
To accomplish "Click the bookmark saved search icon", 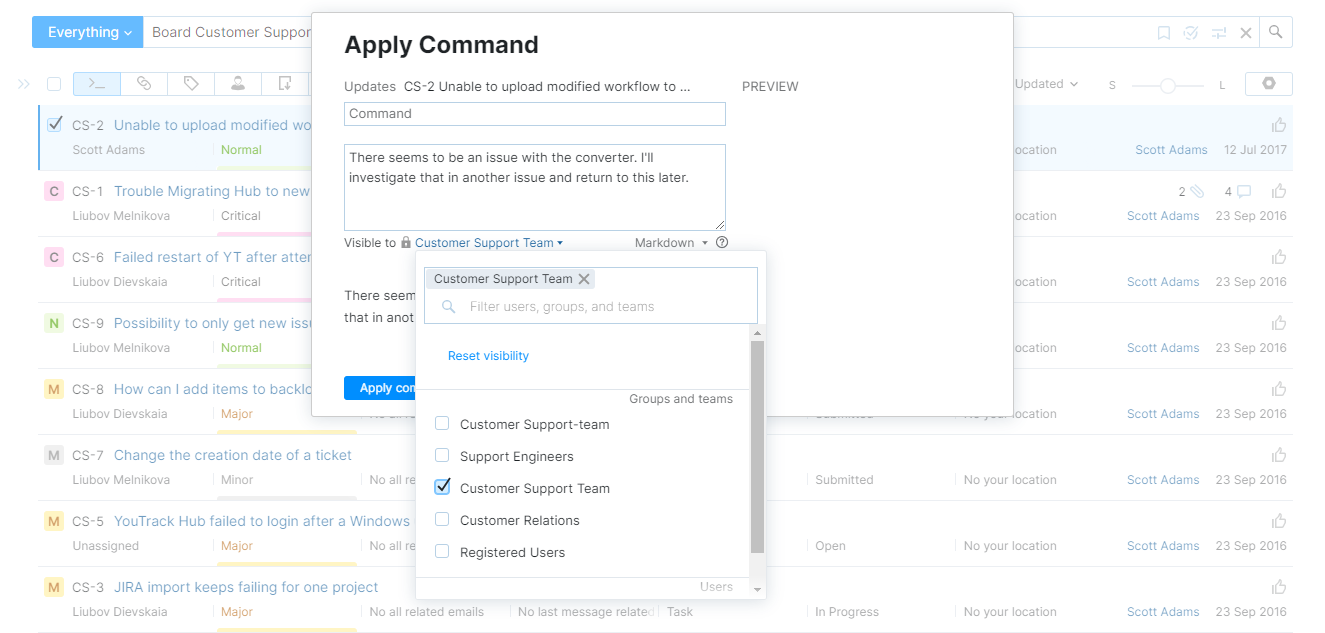I will tap(1163, 32).
